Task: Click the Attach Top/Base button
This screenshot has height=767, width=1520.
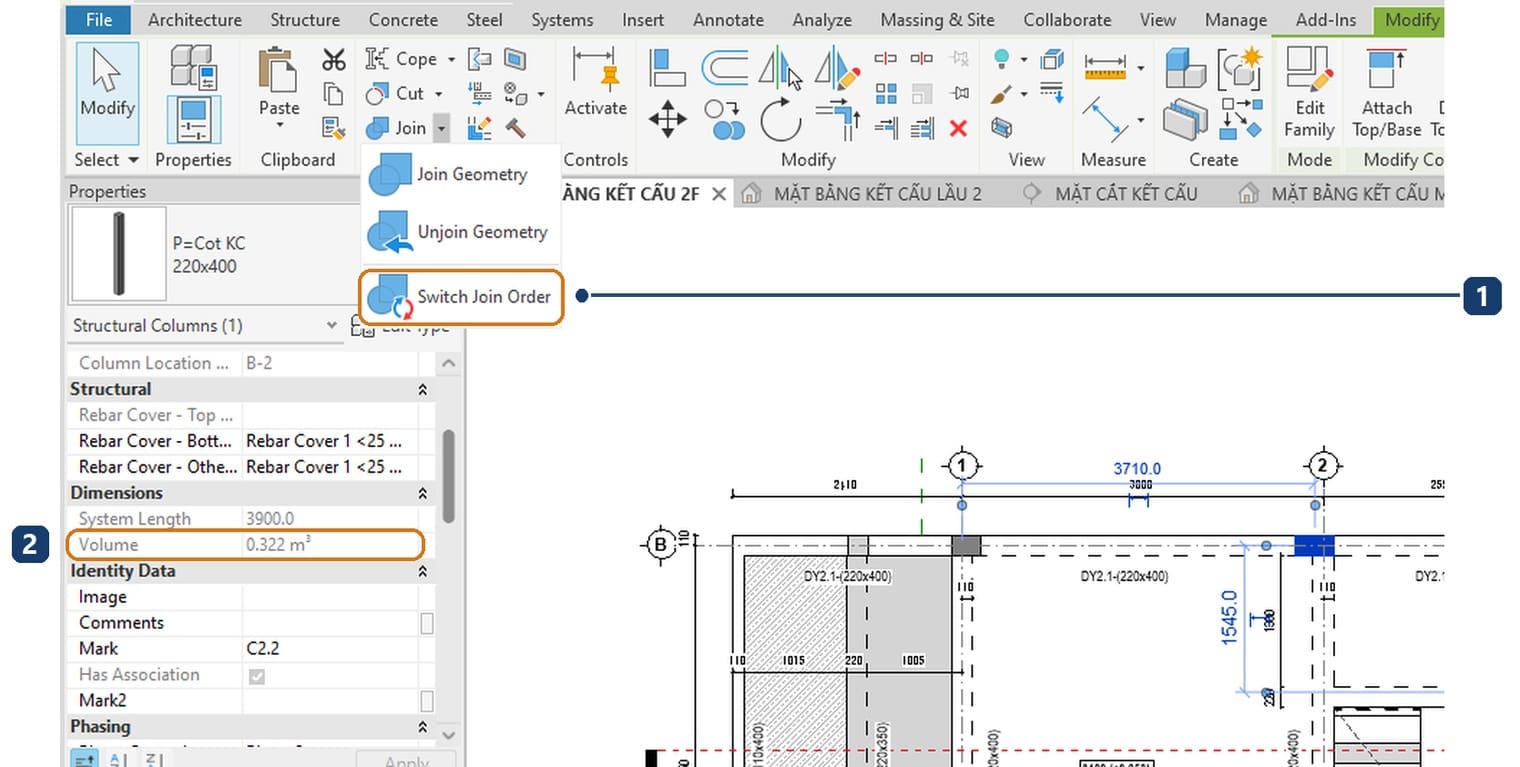Action: pos(1386,93)
